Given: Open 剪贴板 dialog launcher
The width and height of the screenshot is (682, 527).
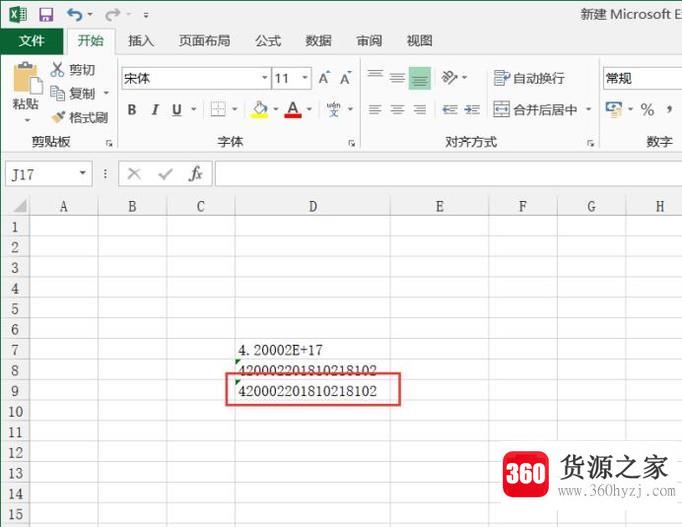Looking at the screenshot, I should coord(109,143).
